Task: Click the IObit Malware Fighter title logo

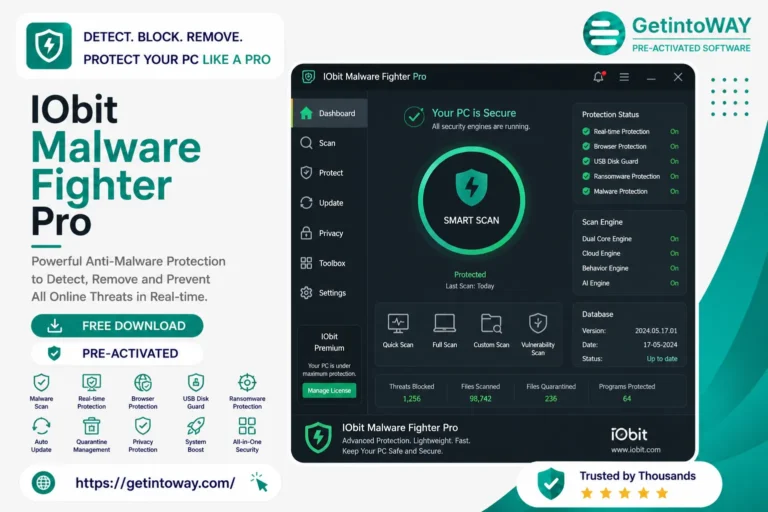Action: [x=308, y=77]
